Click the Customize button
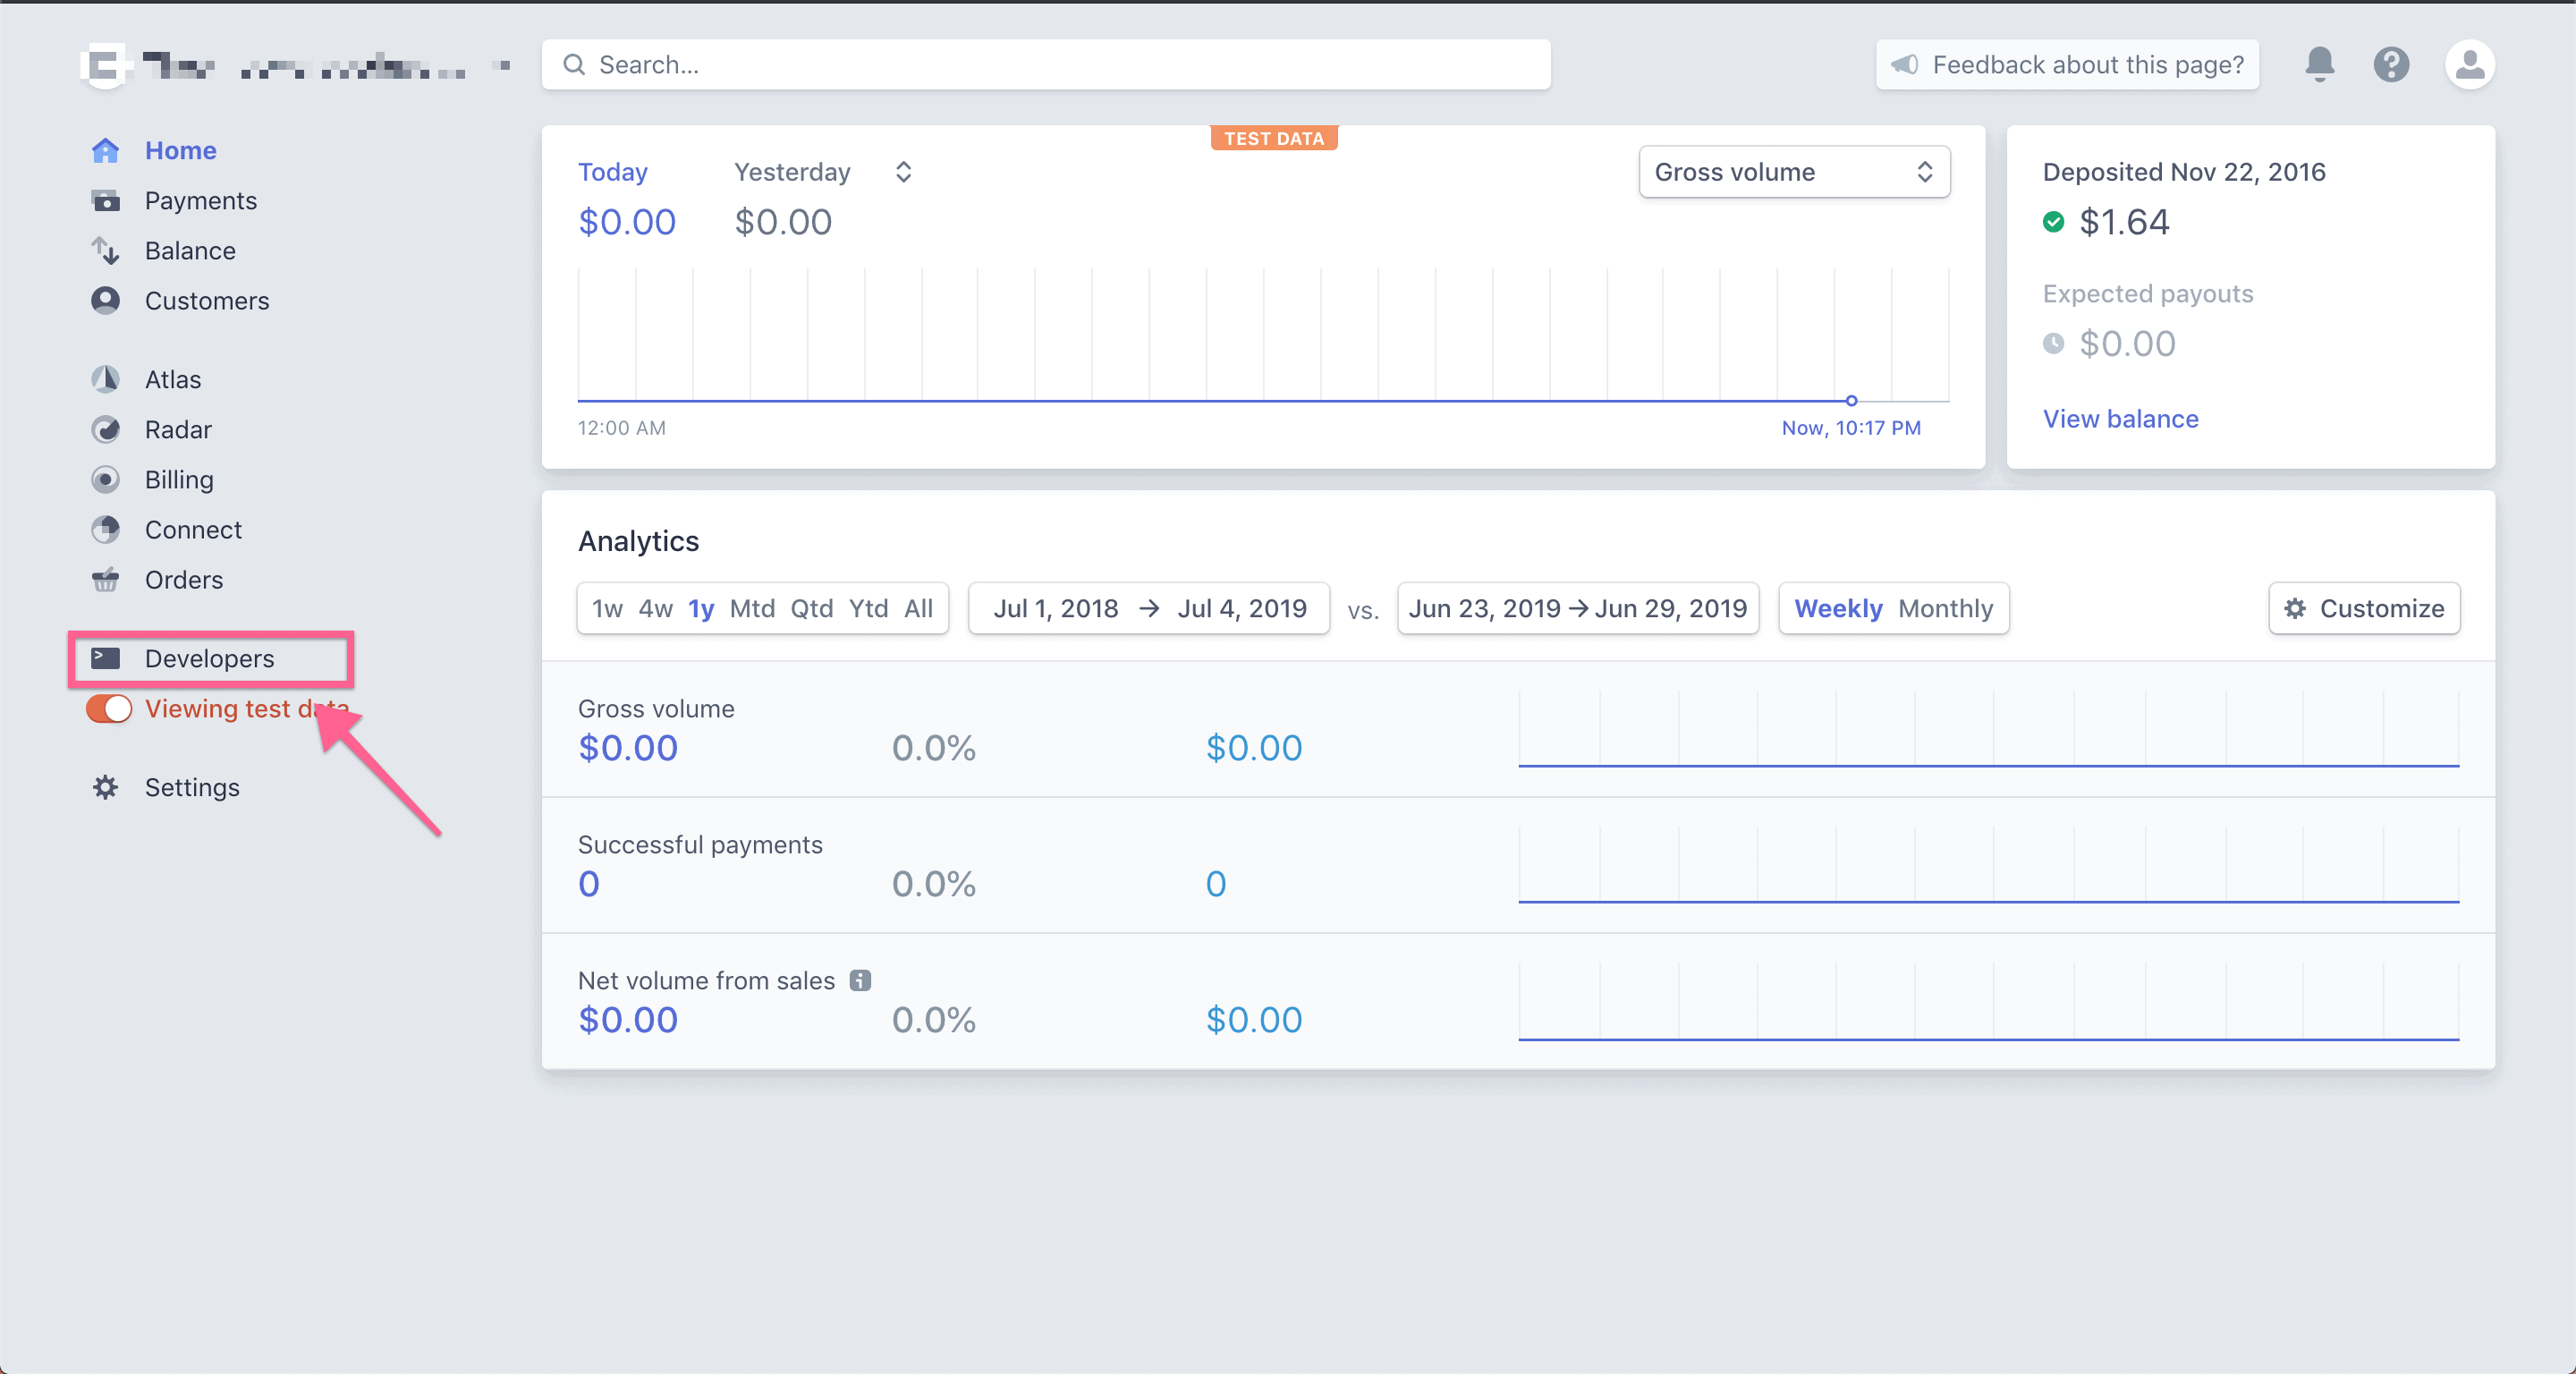 click(2364, 608)
